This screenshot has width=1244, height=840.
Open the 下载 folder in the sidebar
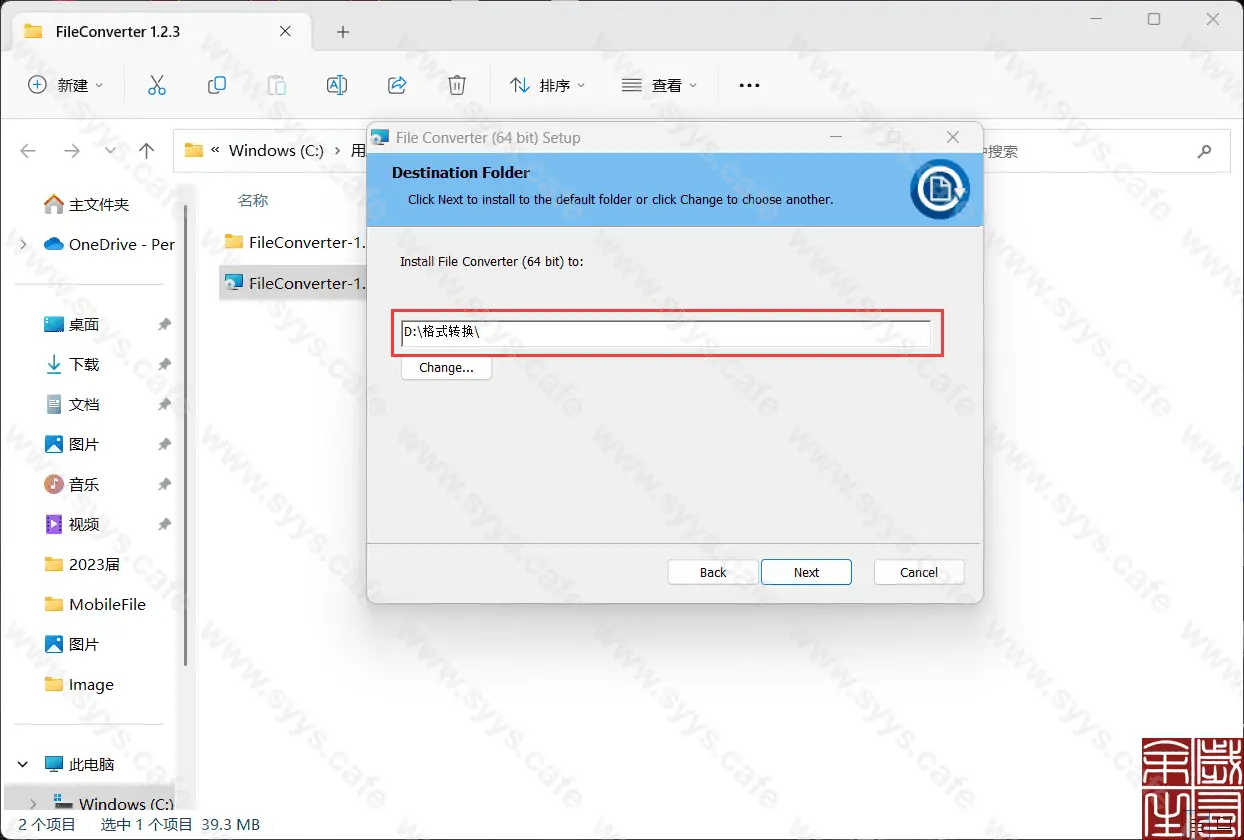point(83,364)
